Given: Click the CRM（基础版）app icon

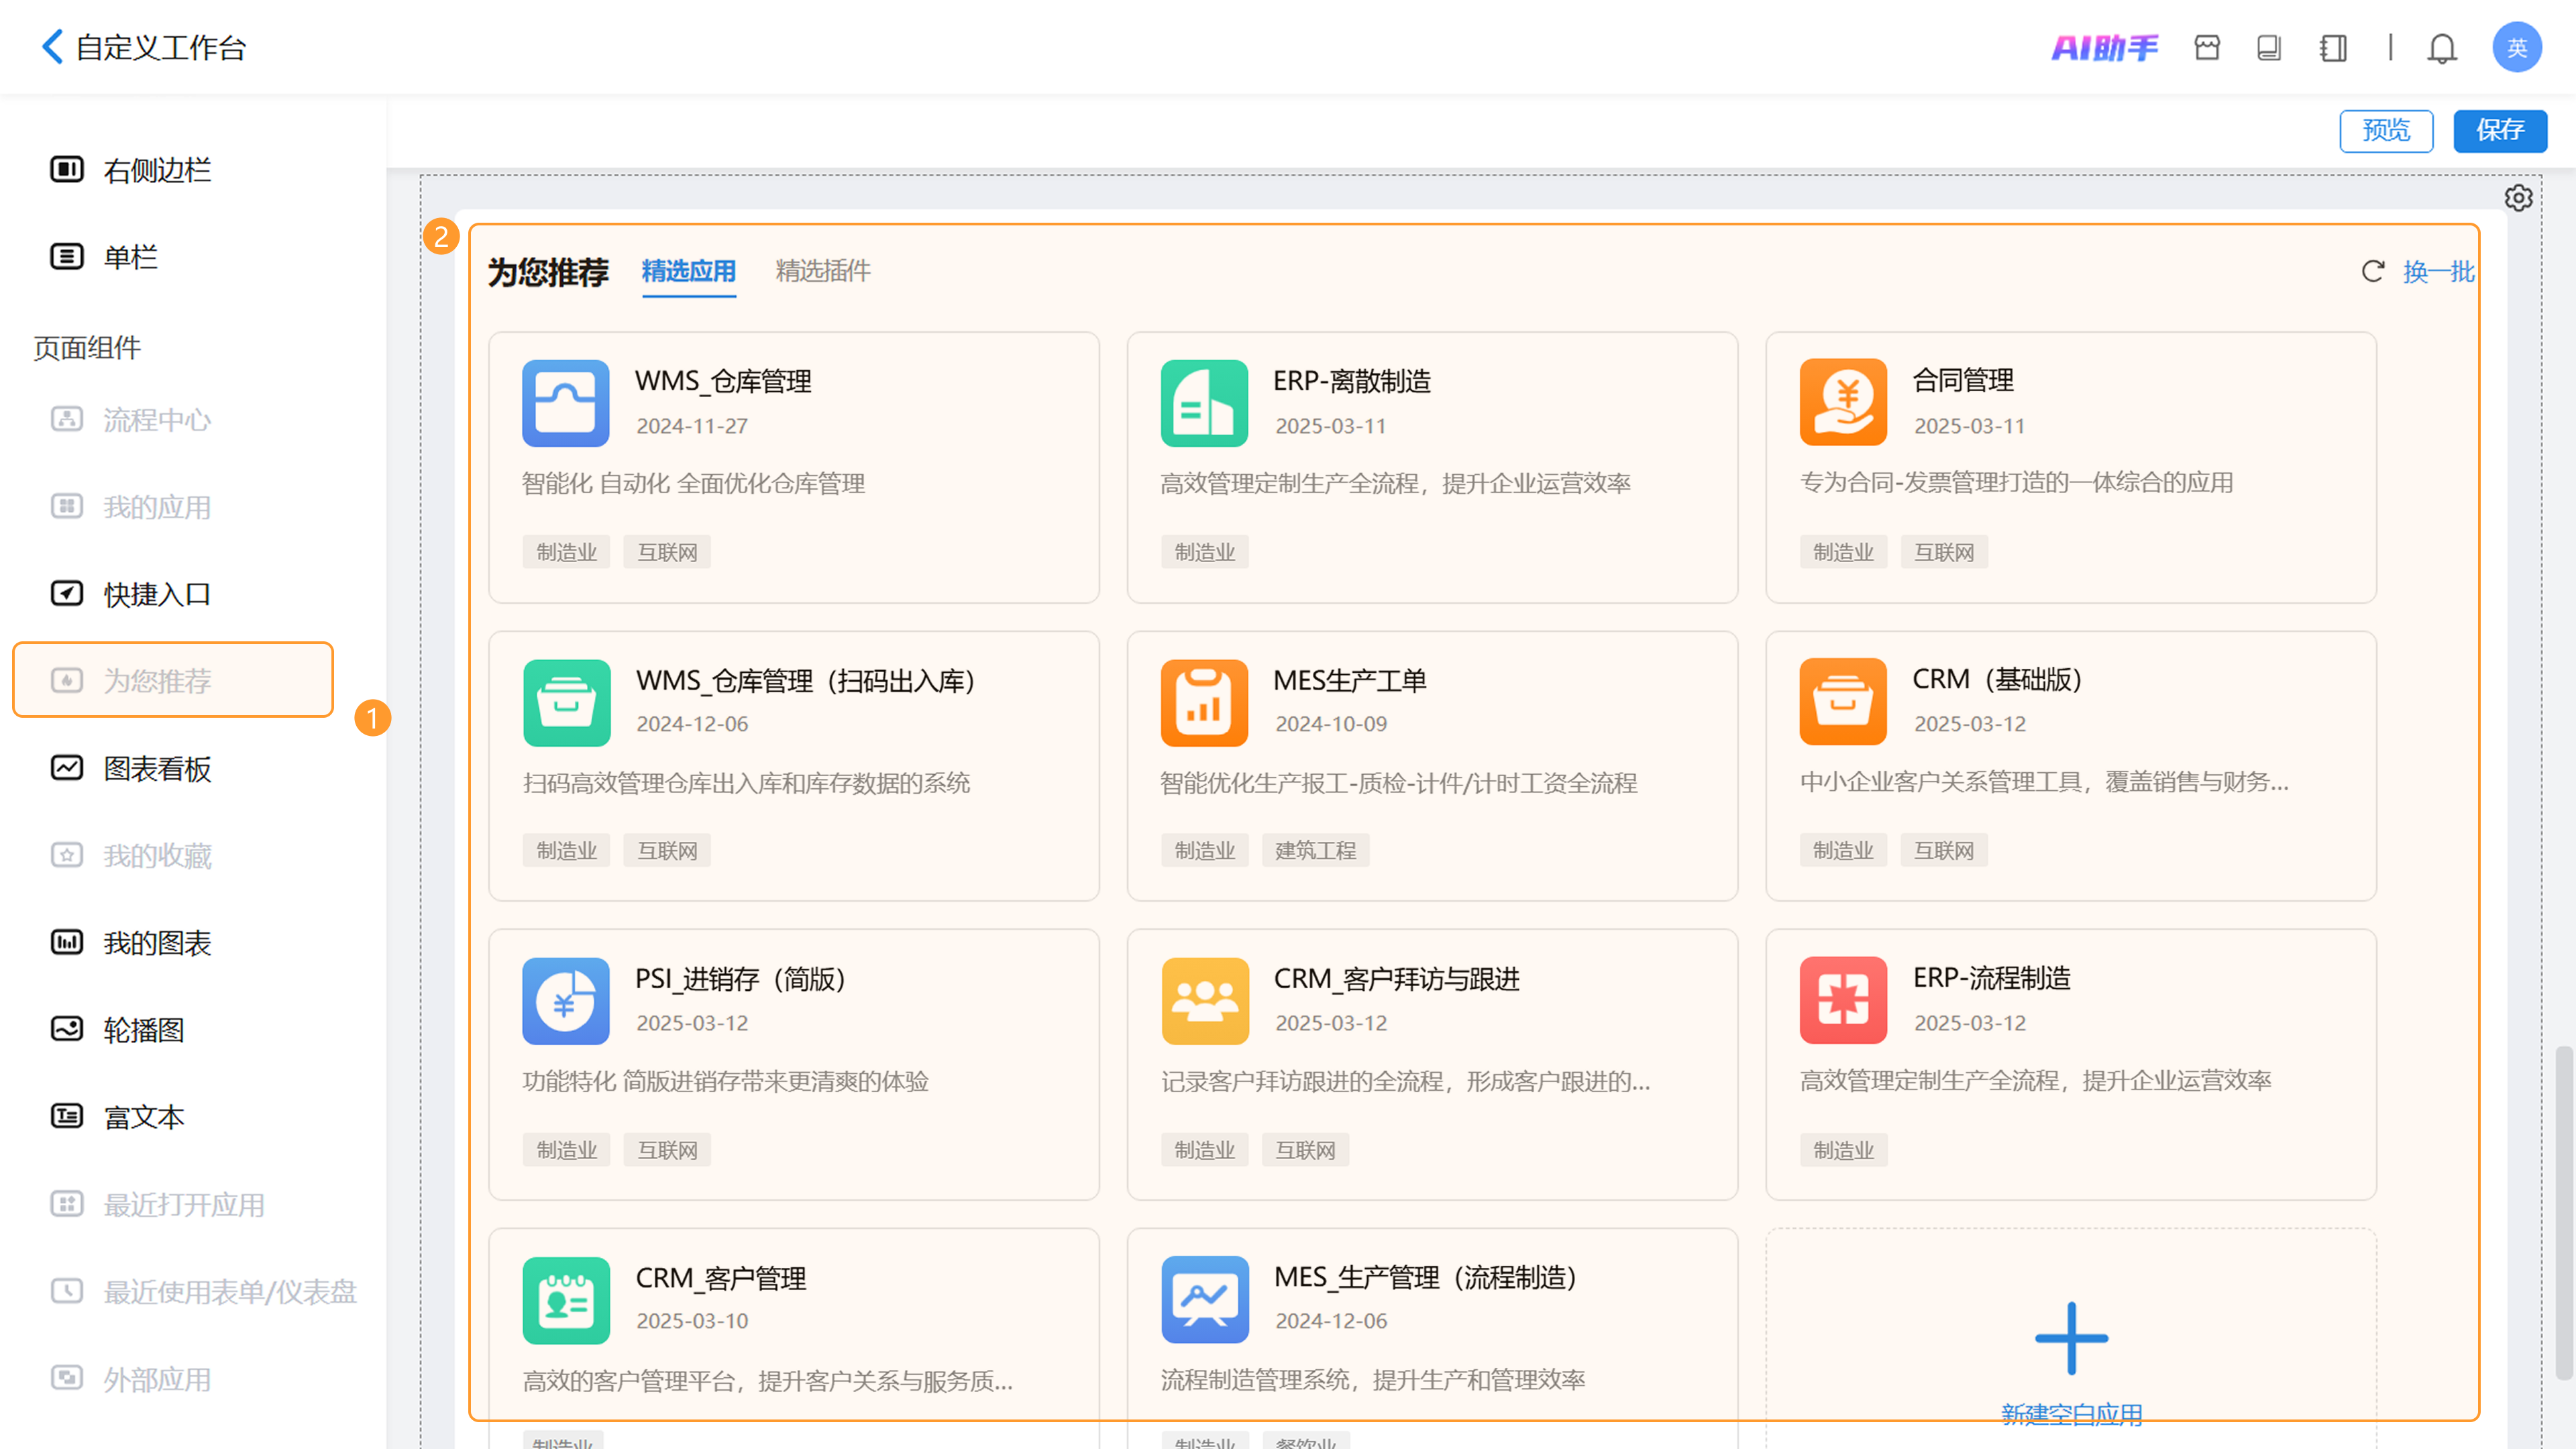Looking at the screenshot, I should (x=1843, y=701).
